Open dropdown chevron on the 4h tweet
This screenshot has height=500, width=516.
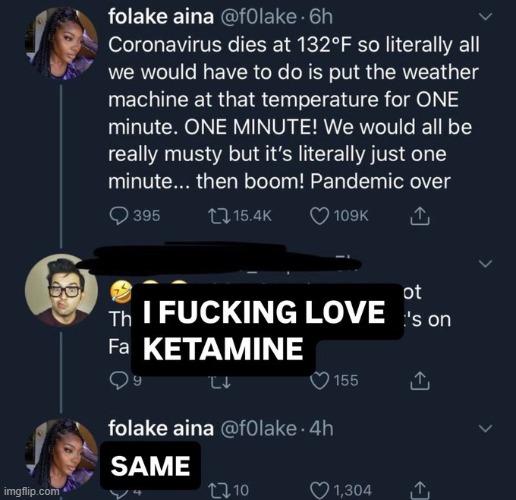point(485,428)
